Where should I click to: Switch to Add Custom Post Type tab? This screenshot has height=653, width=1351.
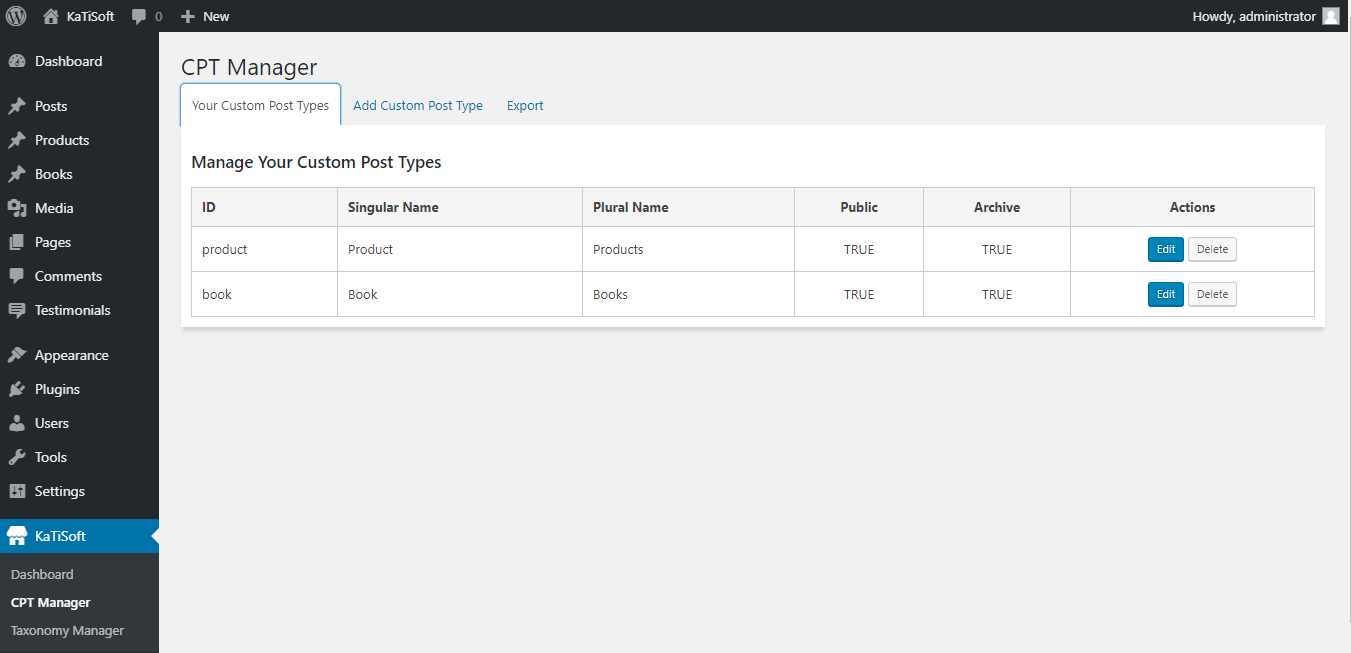coord(418,105)
